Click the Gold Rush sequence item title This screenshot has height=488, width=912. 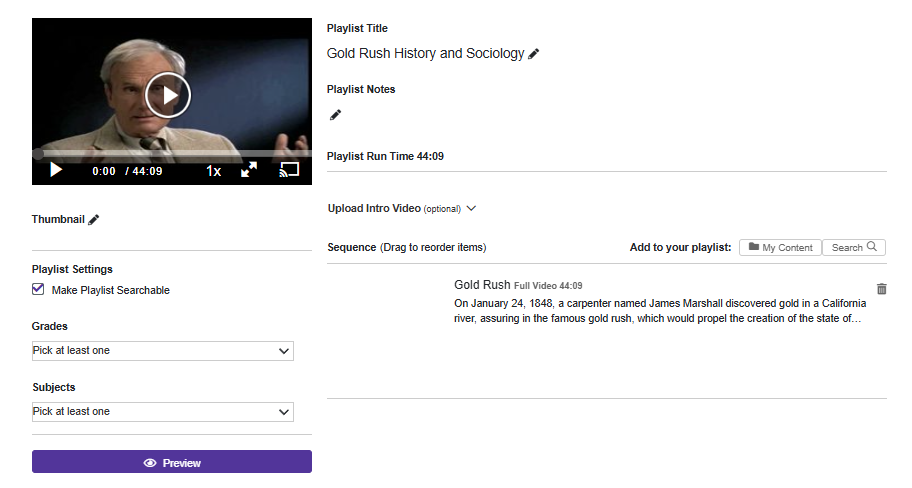pos(482,285)
